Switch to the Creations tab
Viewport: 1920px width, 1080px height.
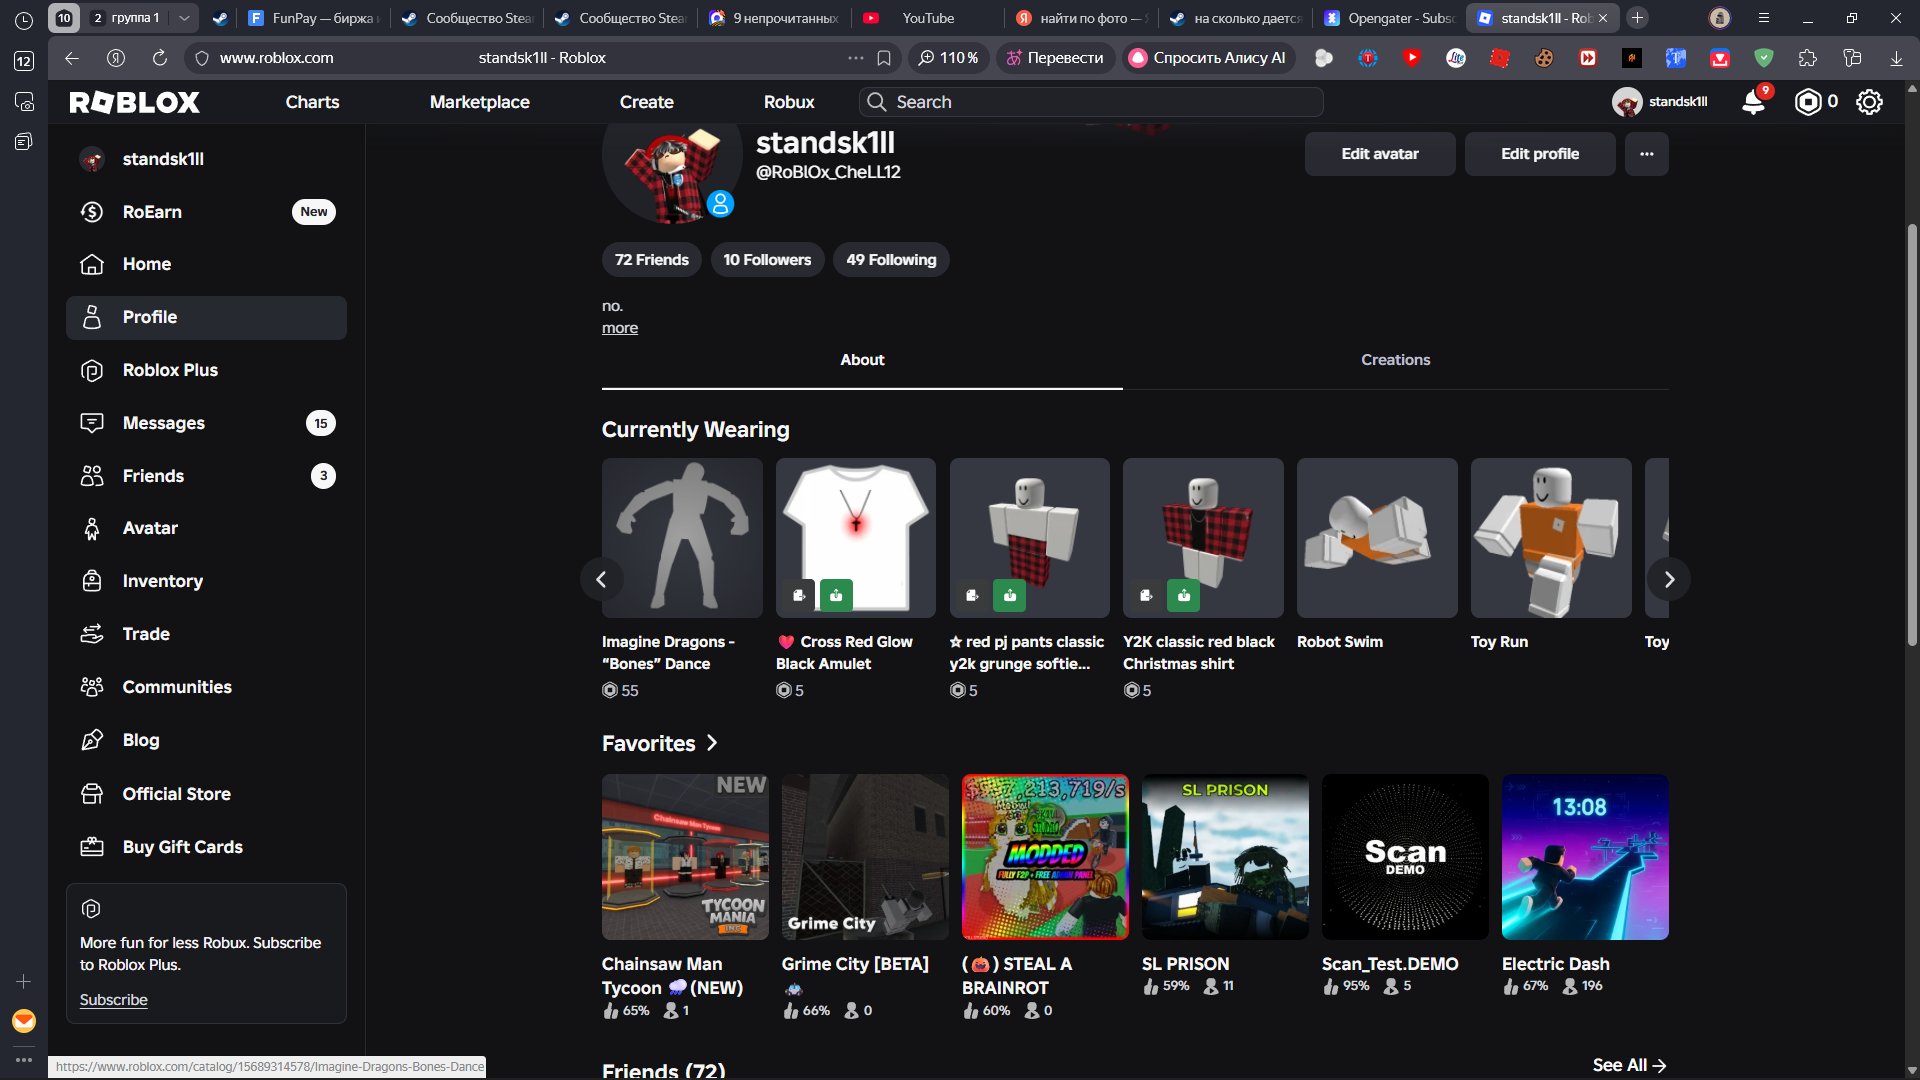tap(1396, 360)
